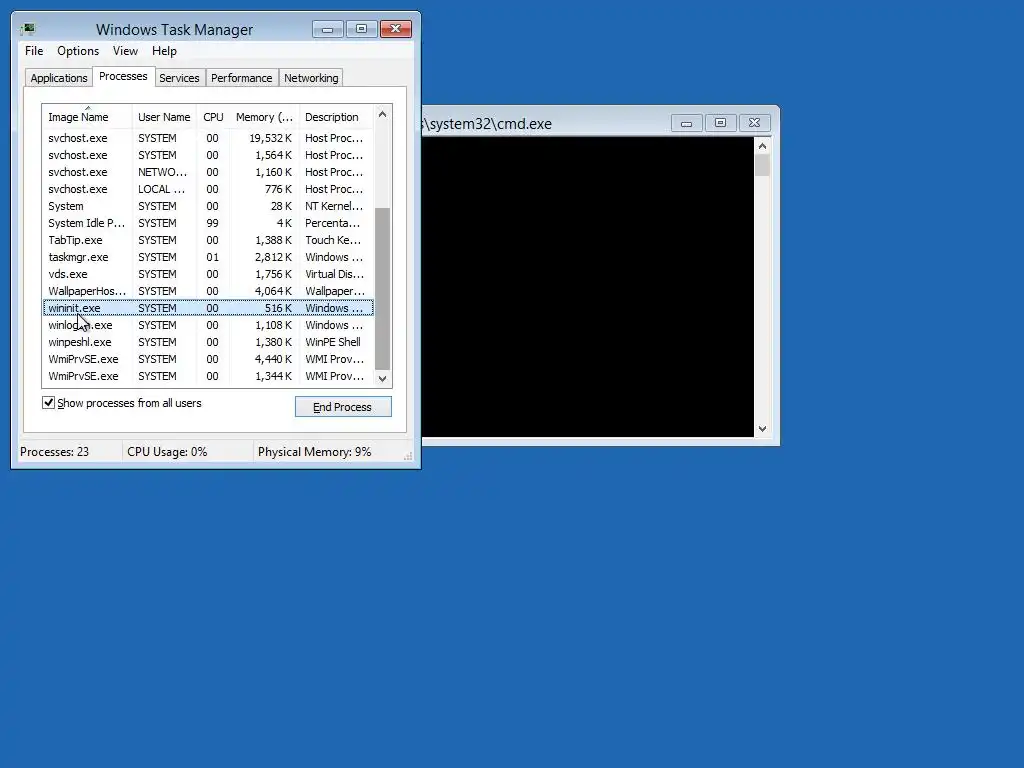This screenshot has height=768, width=1024.
Task: Click Physical Memory: 9% in status bar
Action: point(314,452)
